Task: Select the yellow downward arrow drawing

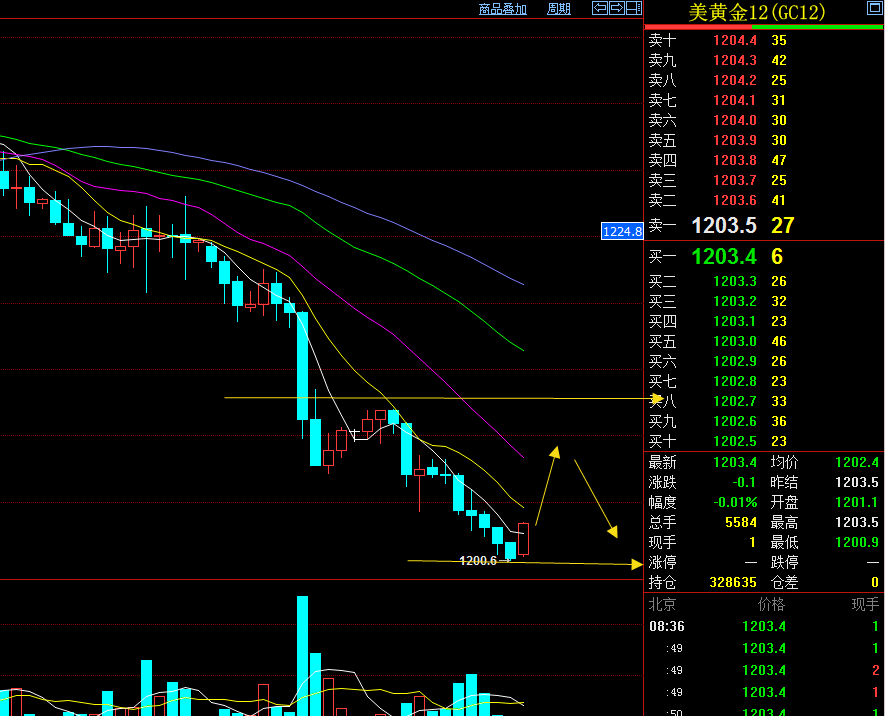Action: (597, 498)
